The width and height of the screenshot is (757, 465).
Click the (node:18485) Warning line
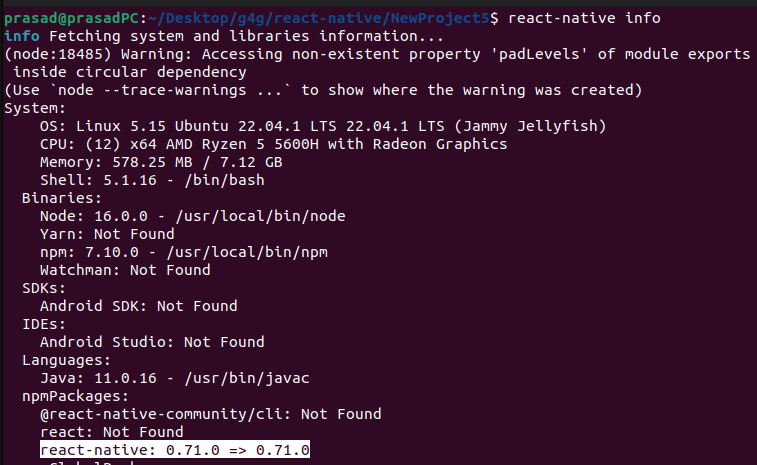(x=377, y=54)
